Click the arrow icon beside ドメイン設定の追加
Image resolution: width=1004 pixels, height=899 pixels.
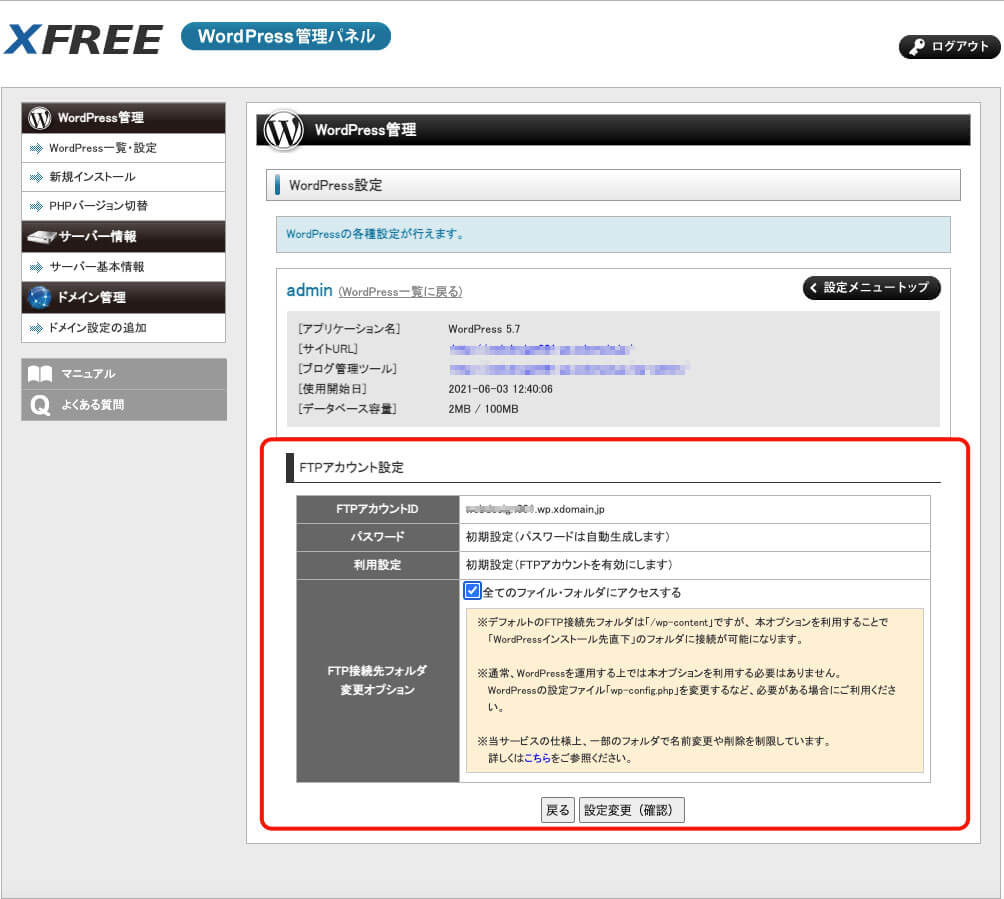36,328
